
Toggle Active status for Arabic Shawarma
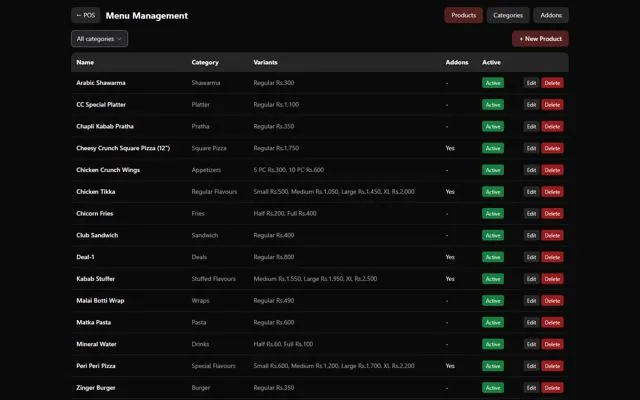[493, 83]
